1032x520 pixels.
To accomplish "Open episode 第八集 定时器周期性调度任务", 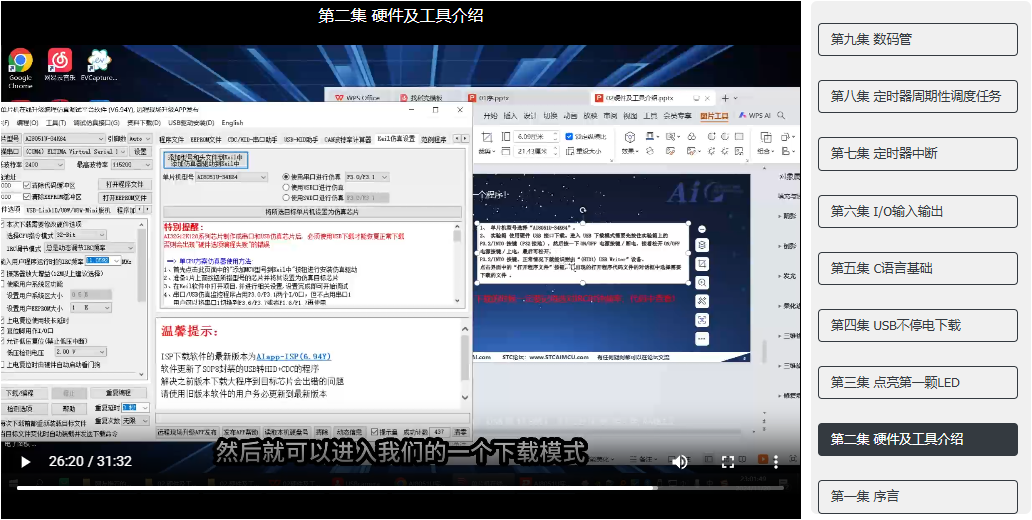I will [x=917, y=97].
